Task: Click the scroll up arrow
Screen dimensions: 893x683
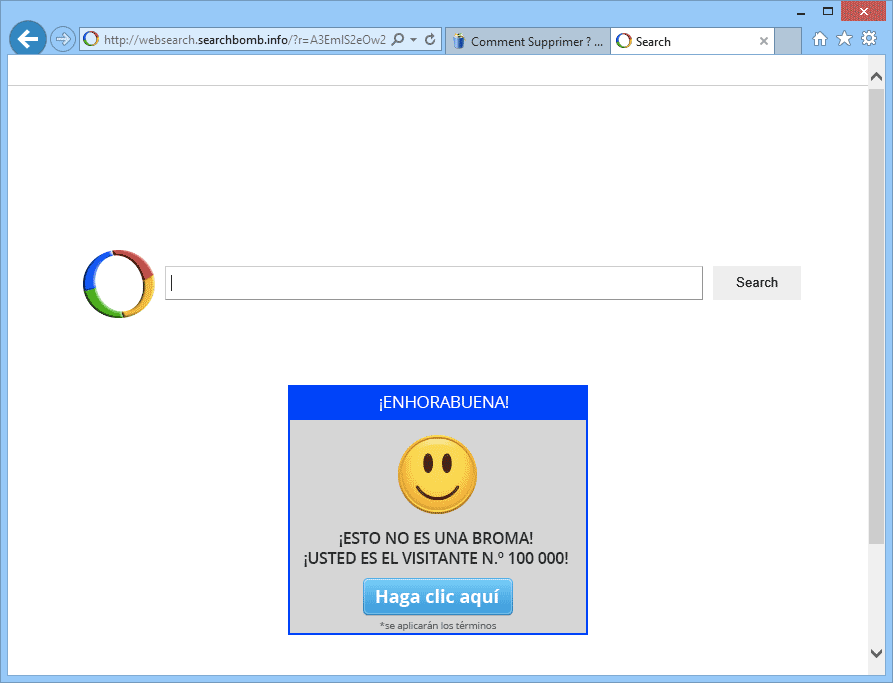Action: [x=876, y=77]
